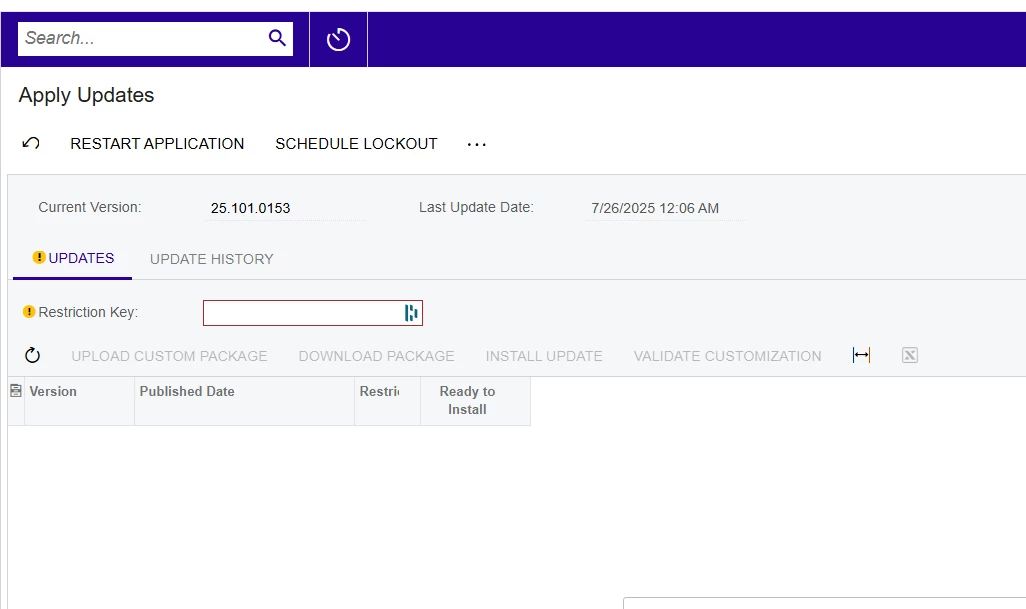Click the warning icon on Restriction Key
Screen dimensions: 1026x609
click(29, 312)
